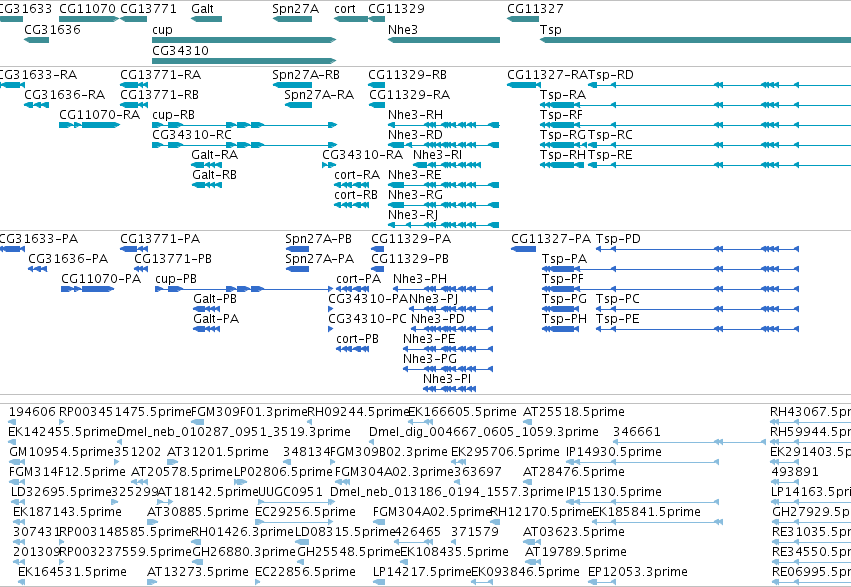The image size is (851, 587).
Task: Open EST FGM314F12.5prime label
Action: [67, 472]
